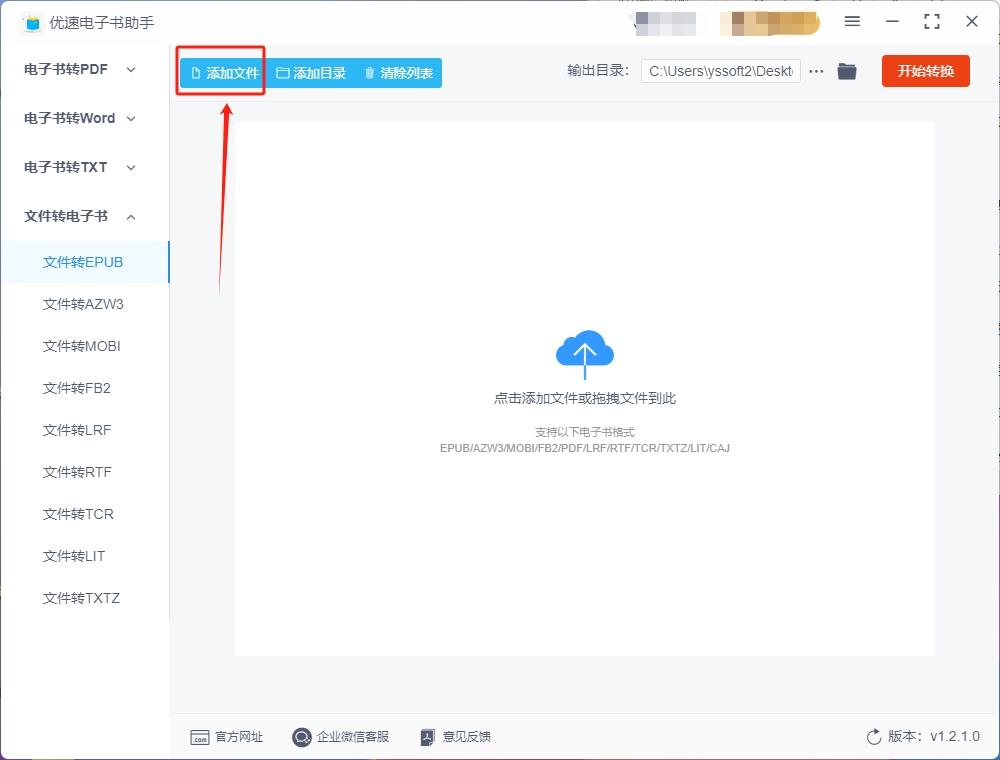Start conversion with 开始转换 button
The image size is (1000, 760).
pyautogui.click(x=925, y=71)
